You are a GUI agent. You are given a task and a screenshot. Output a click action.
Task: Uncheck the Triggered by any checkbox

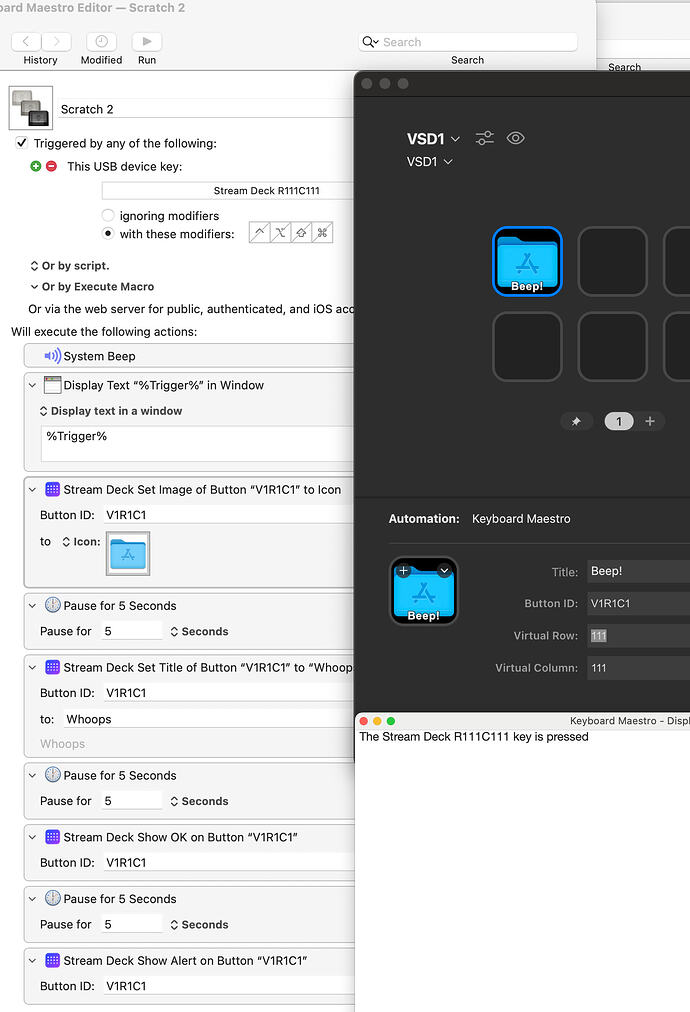coord(22,143)
